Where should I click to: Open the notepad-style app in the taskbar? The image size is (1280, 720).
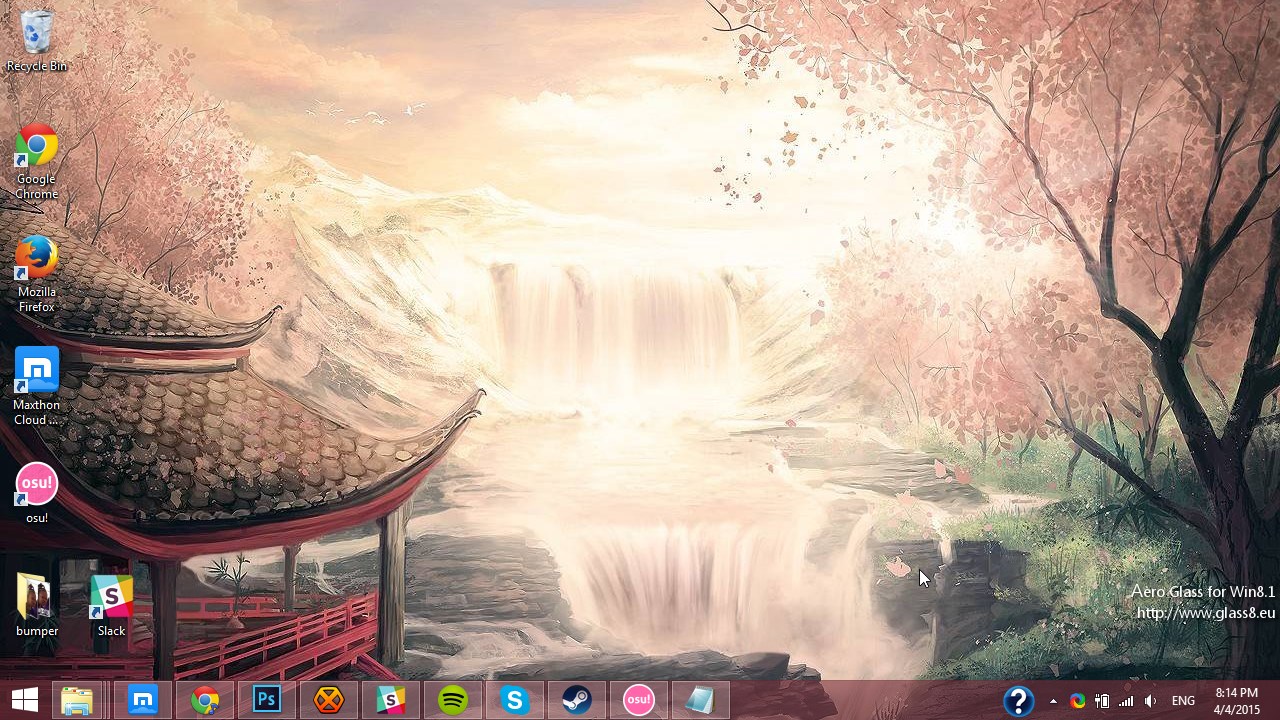point(701,701)
